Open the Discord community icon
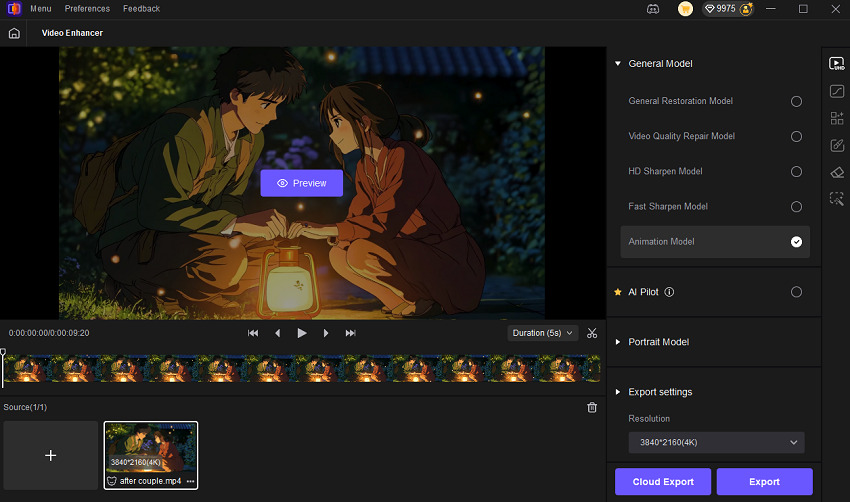Image resolution: width=850 pixels, height=502 pixels. [653, 9]
